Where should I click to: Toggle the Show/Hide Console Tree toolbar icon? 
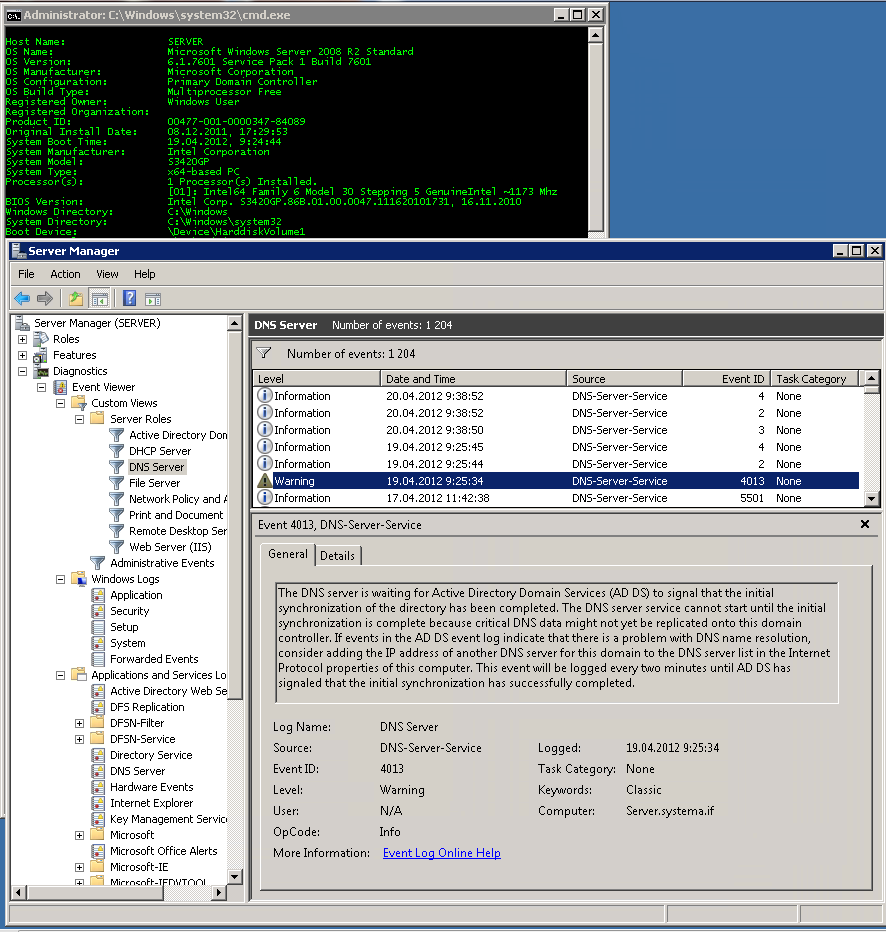tap(99, 298)
